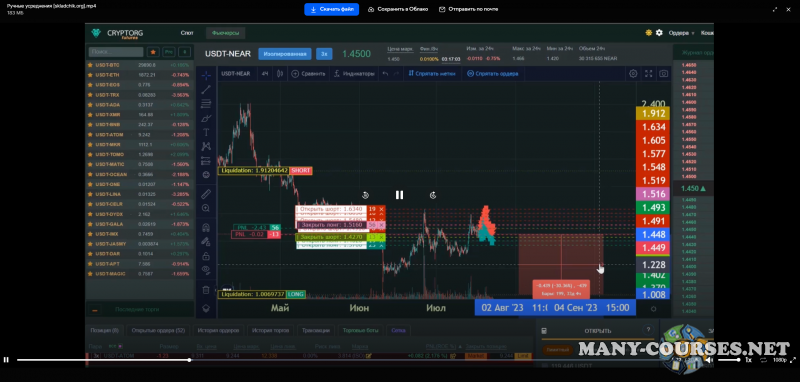This screenshot has width=800, height=382.
Task: Open platform settings gear in header
Action: [x=659, y=33]
